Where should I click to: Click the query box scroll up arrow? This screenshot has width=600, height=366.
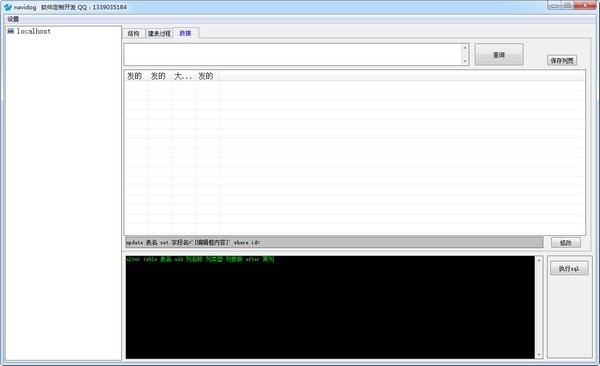tap(465, 48)
